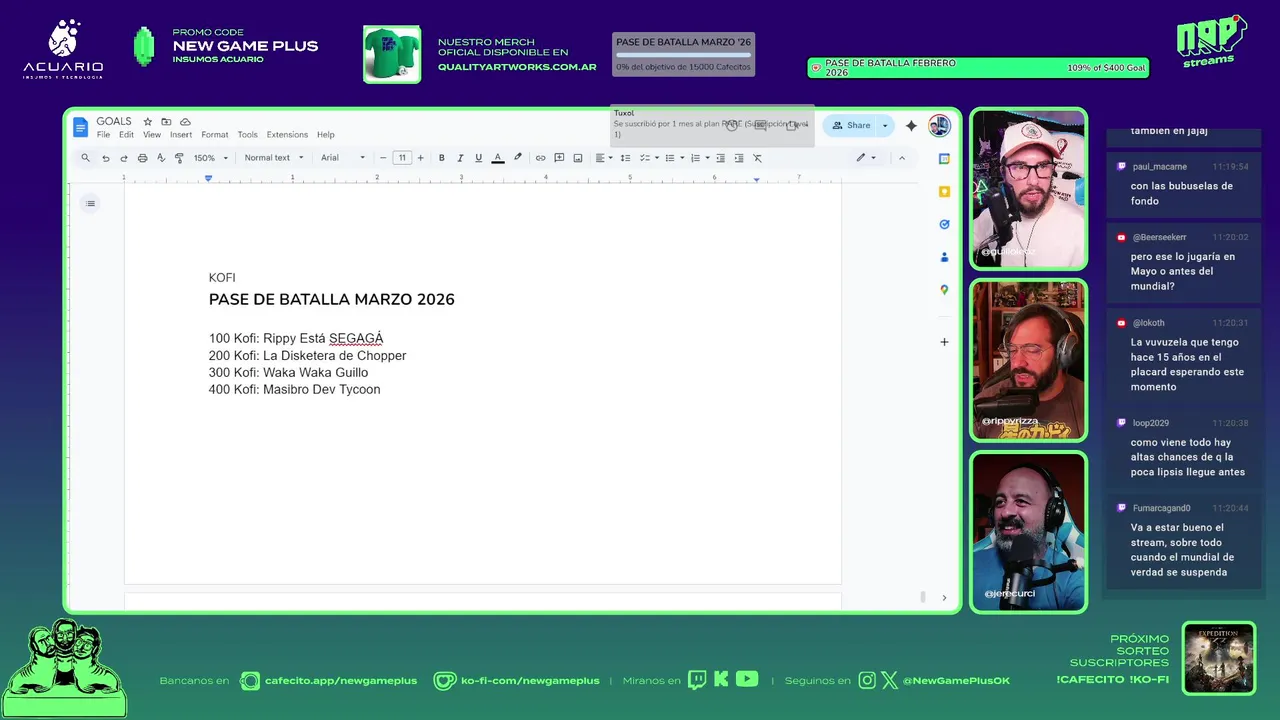This screenshot has height=720, width=1280.
Task: Click the search menus magnifier icon
Action: 85,158
